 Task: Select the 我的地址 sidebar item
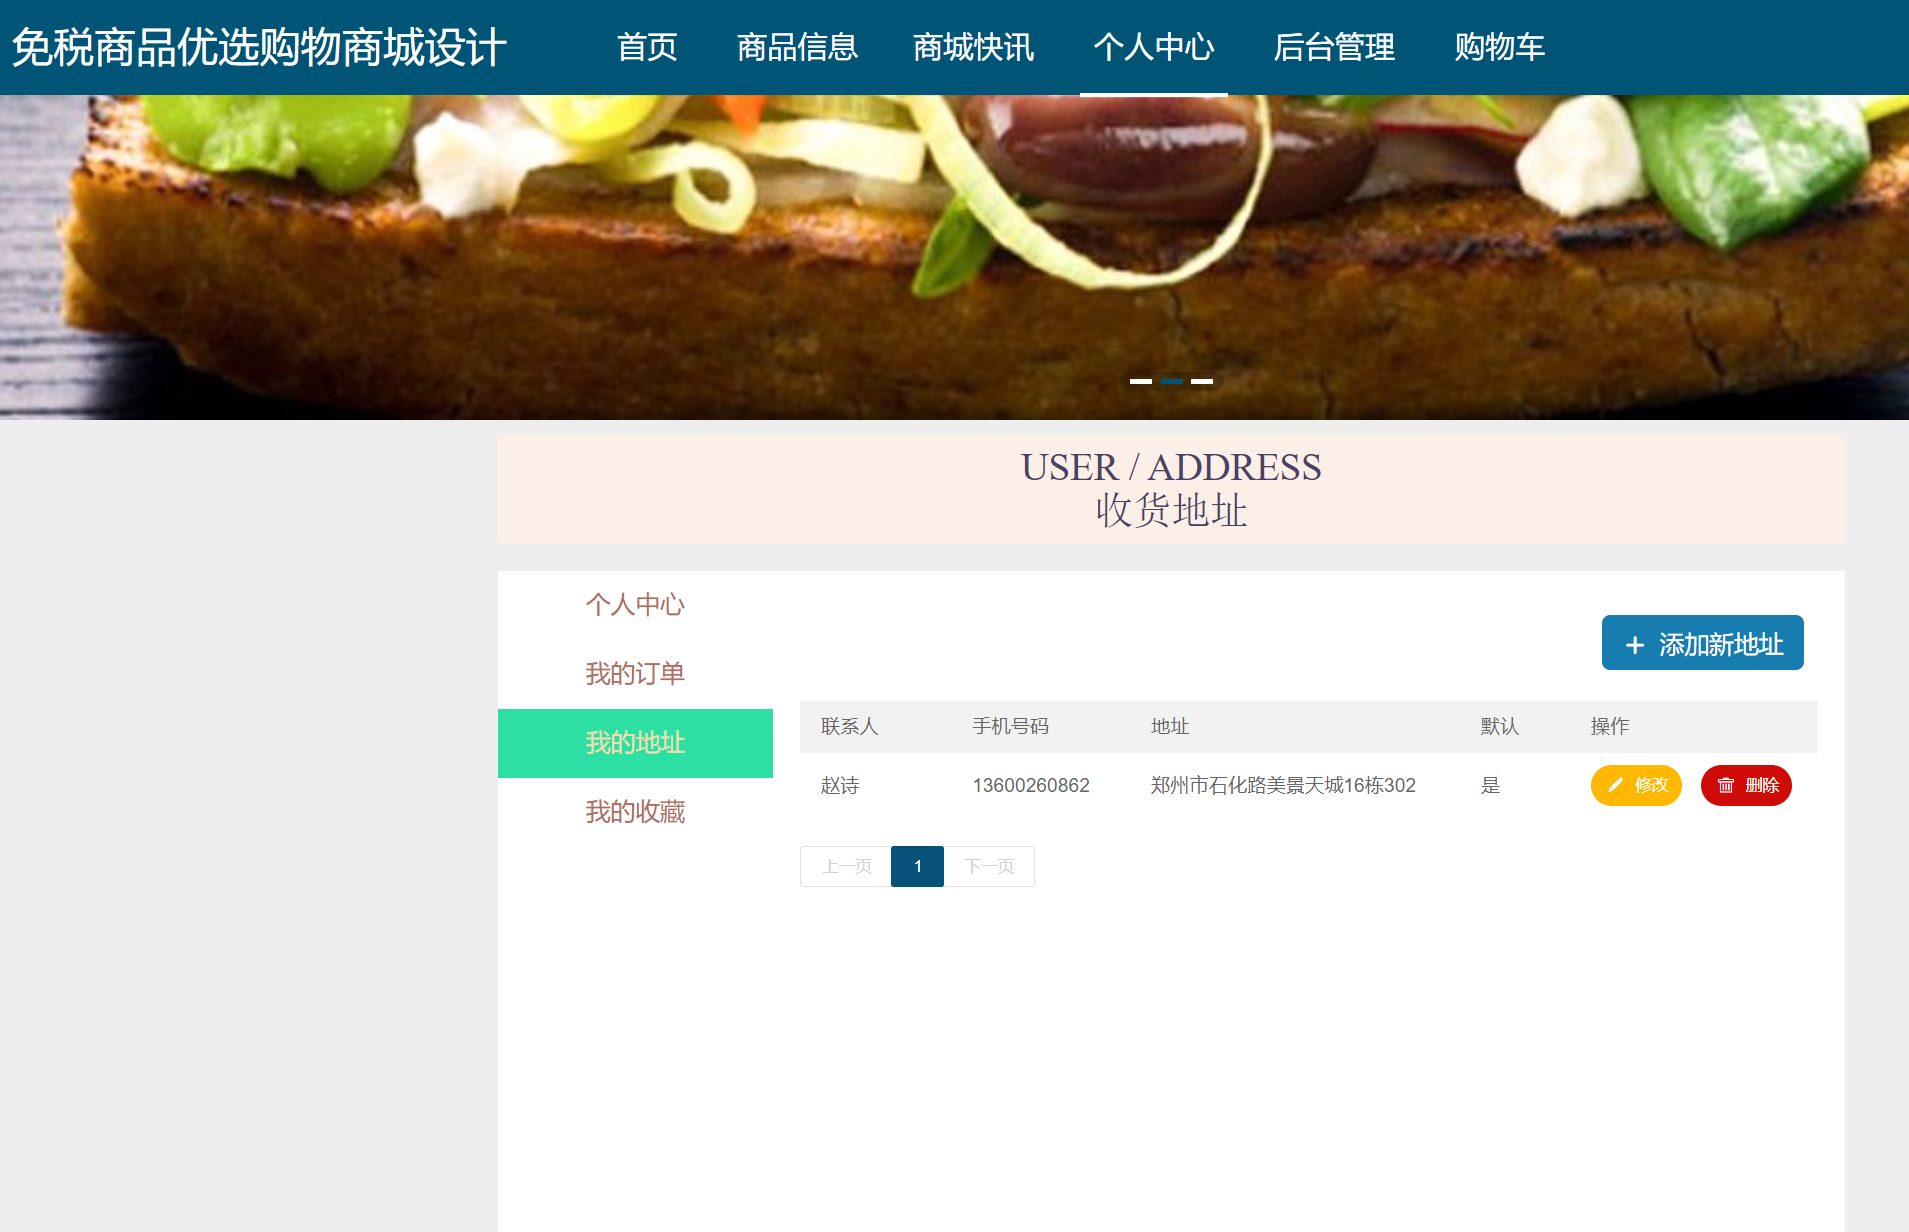point(634,743)
